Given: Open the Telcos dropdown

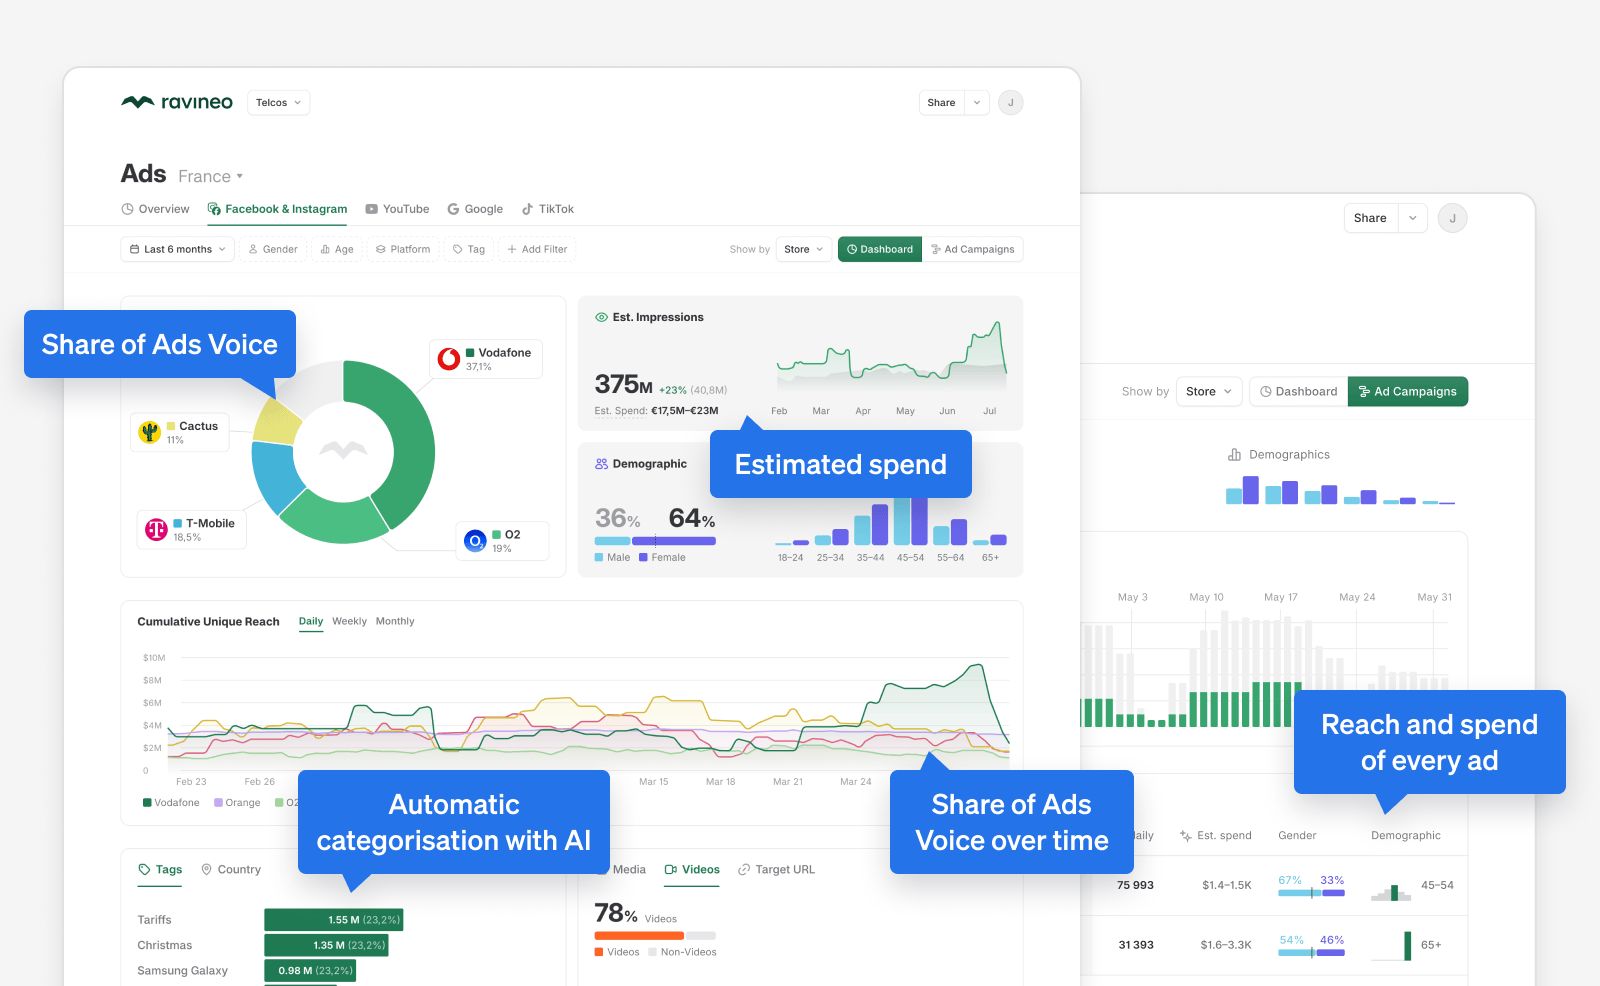Looking at the screenshot, I should coord(277,103).
